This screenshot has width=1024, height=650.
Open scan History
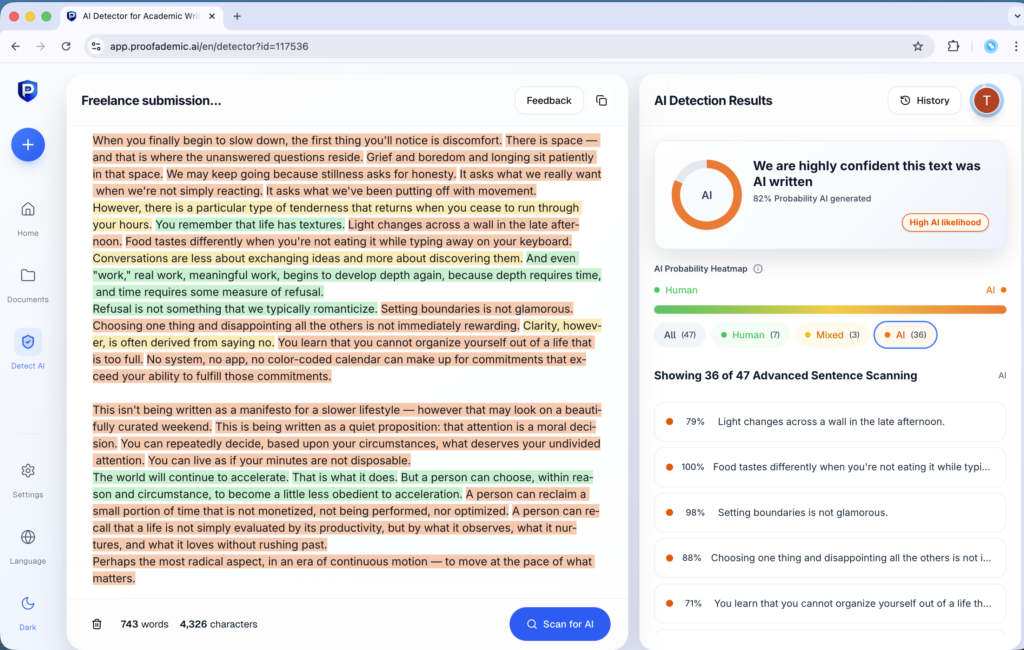tap(924, 101)
